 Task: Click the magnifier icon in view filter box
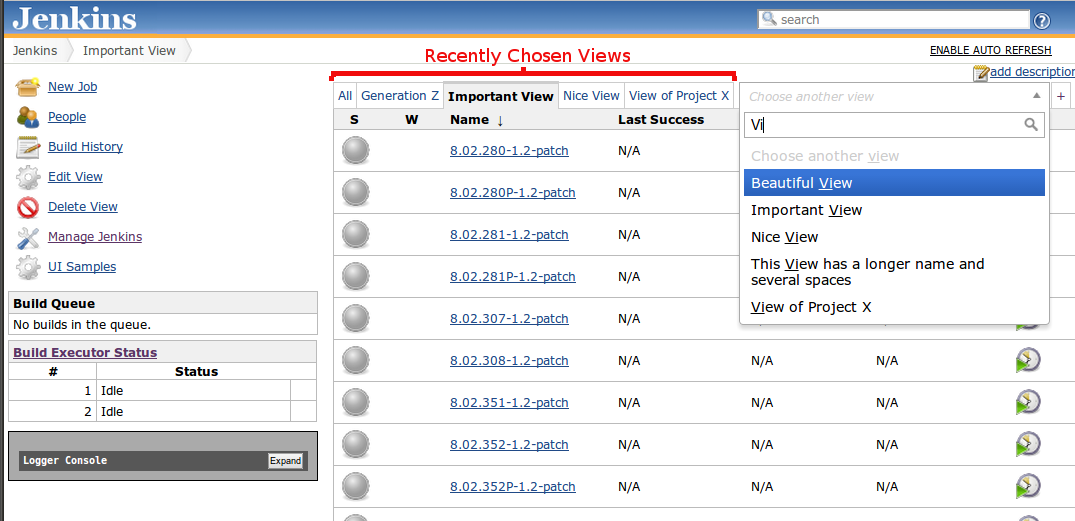coord(1030,124)
